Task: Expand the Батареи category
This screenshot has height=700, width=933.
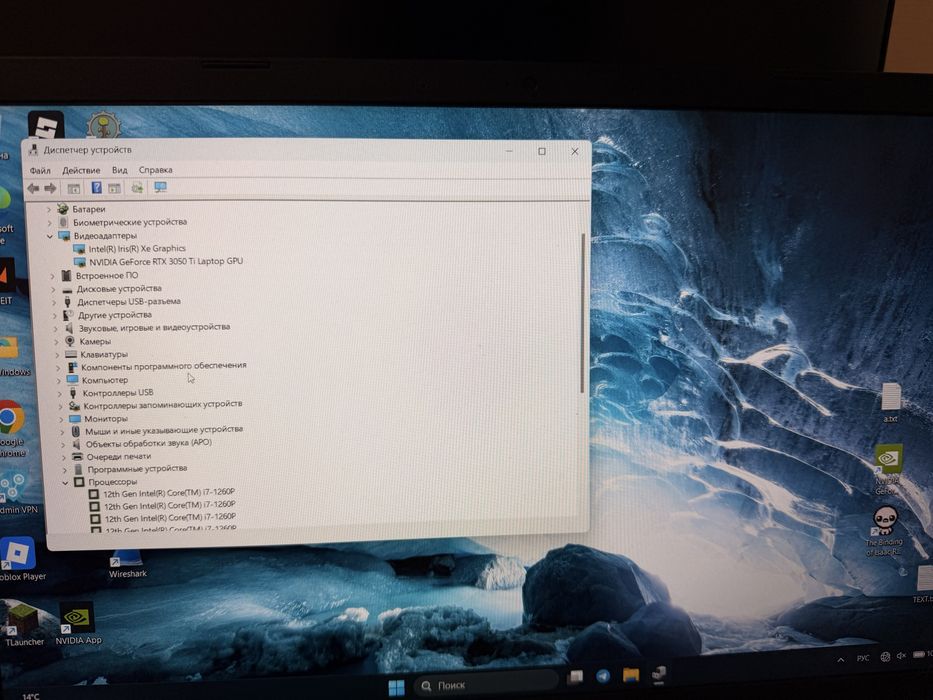Action: click(x=49, y=209)
